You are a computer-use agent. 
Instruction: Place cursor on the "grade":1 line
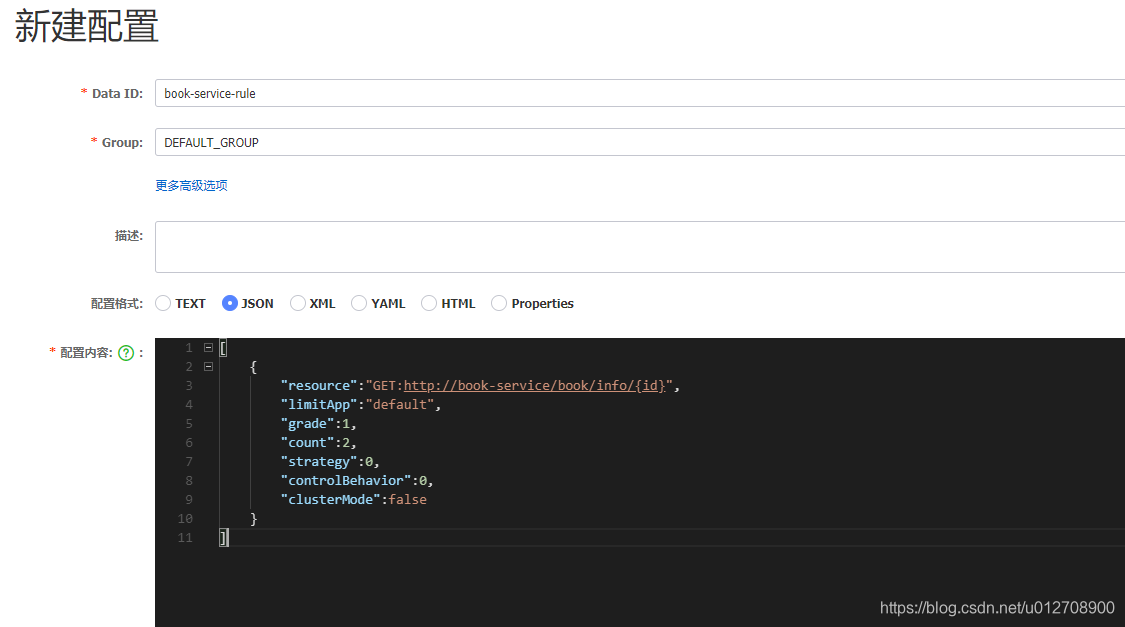click(x=319, y=424)
